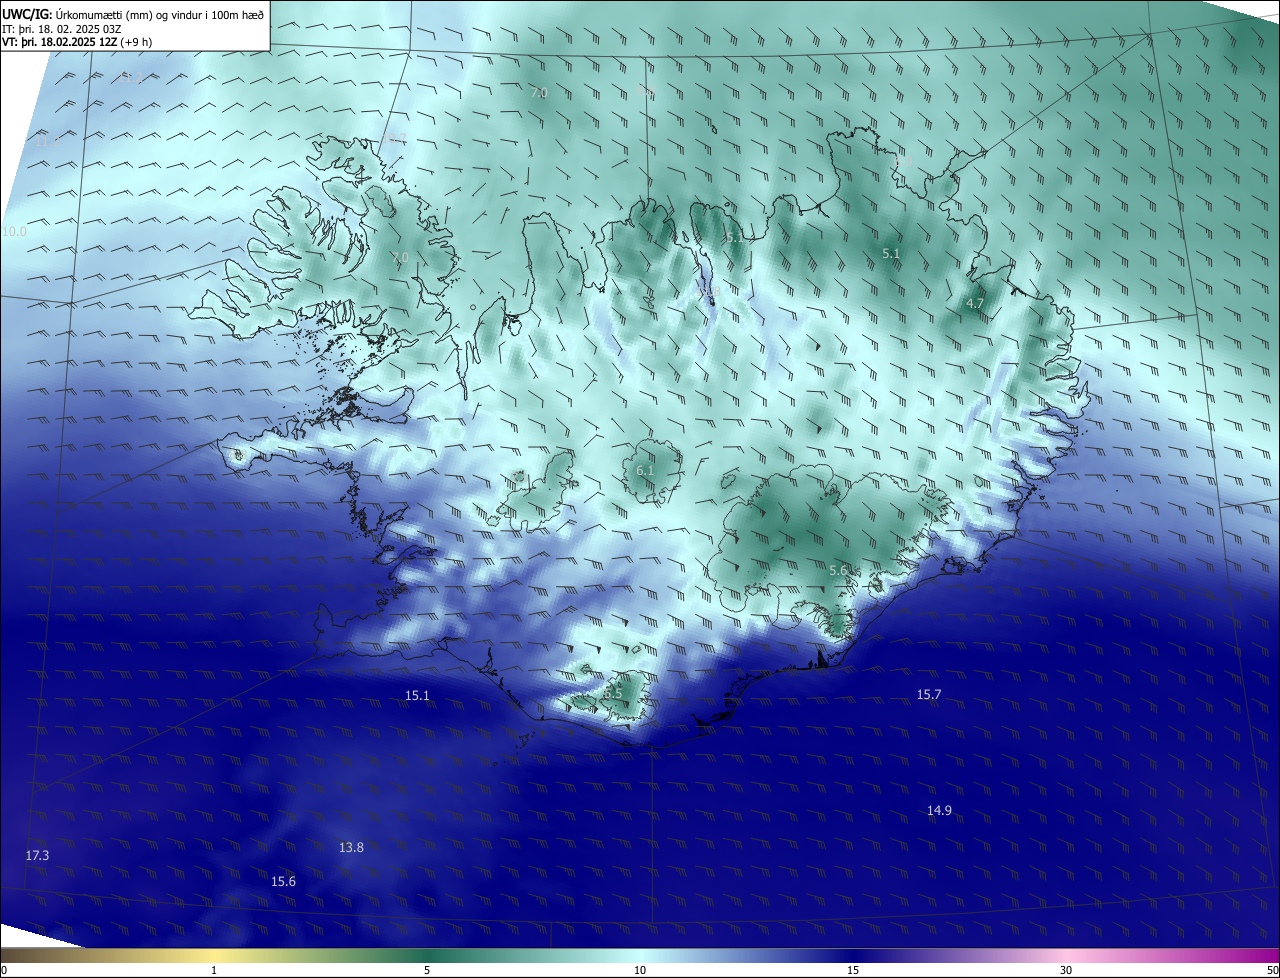Click the 10.0 label at the map's western edge
1280x978 pixels.
click(14, 231)
